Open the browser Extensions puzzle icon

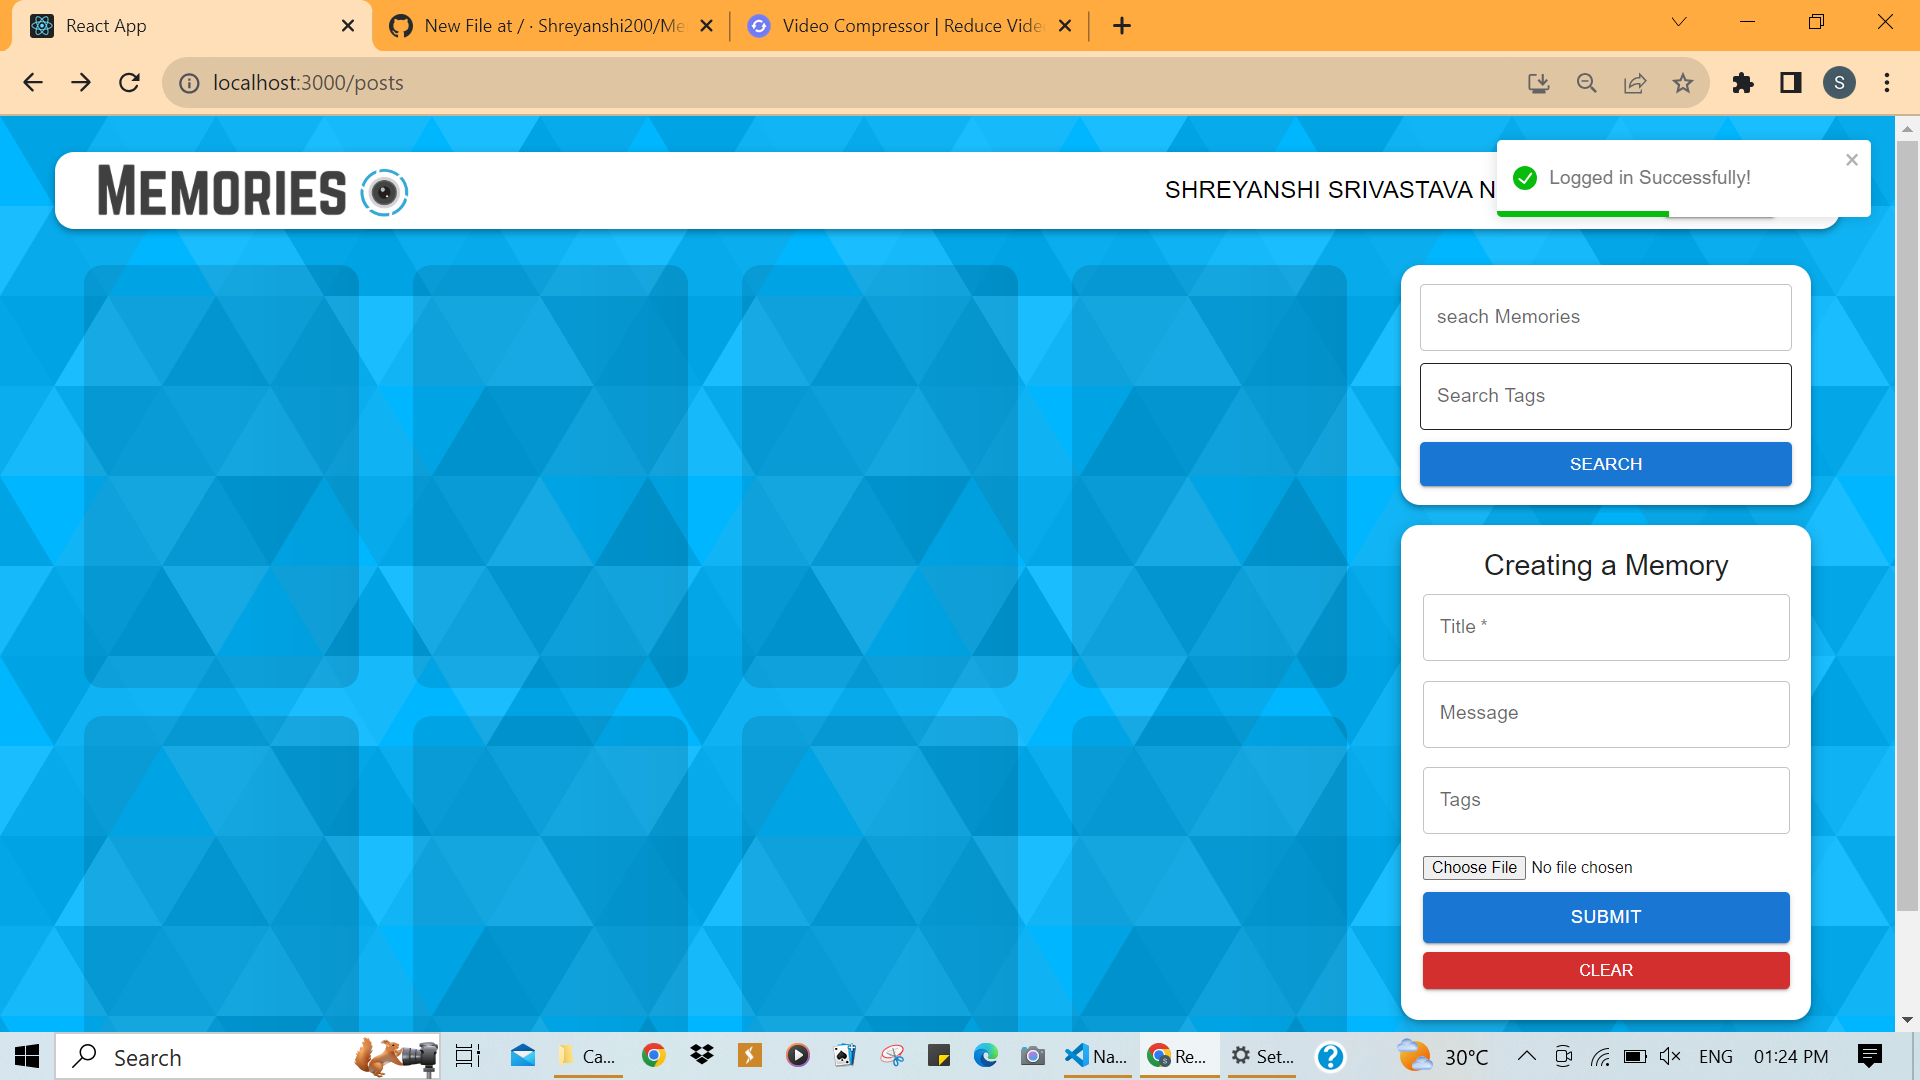(1744, 83)
